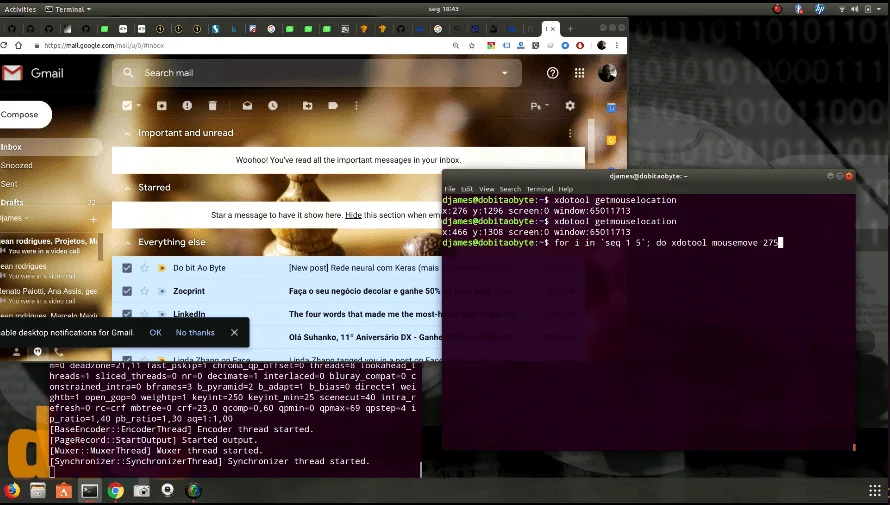Open terminal File menu
Viewport: 890px width, 505px height.
450,189
